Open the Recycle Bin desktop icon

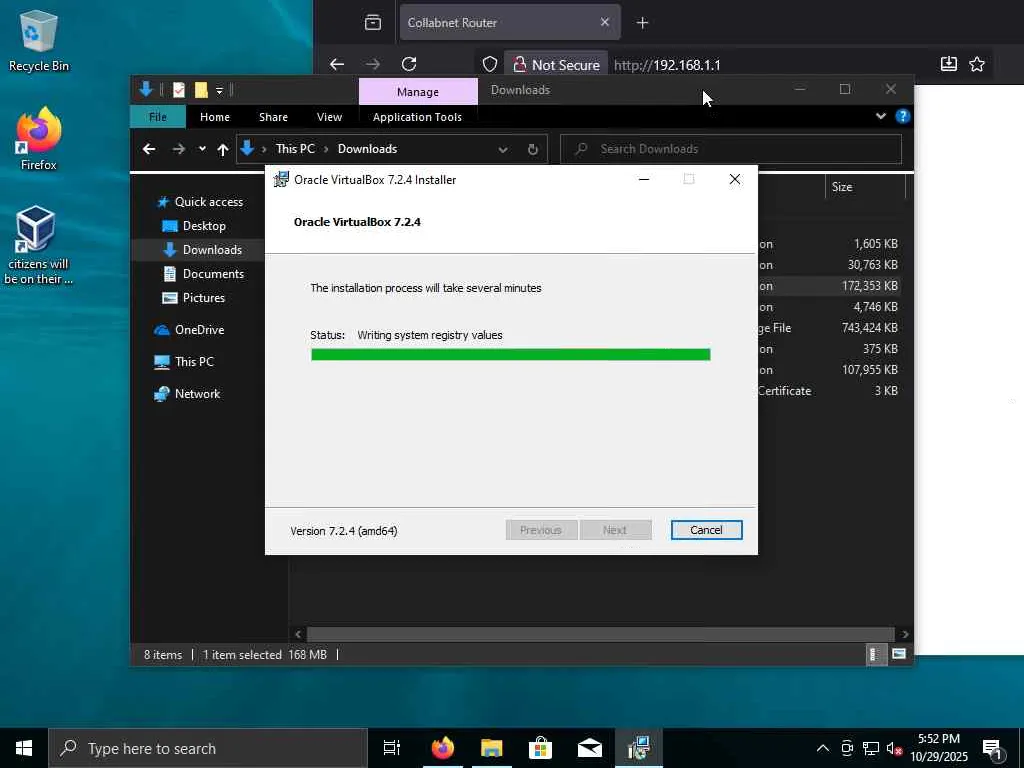39,41
